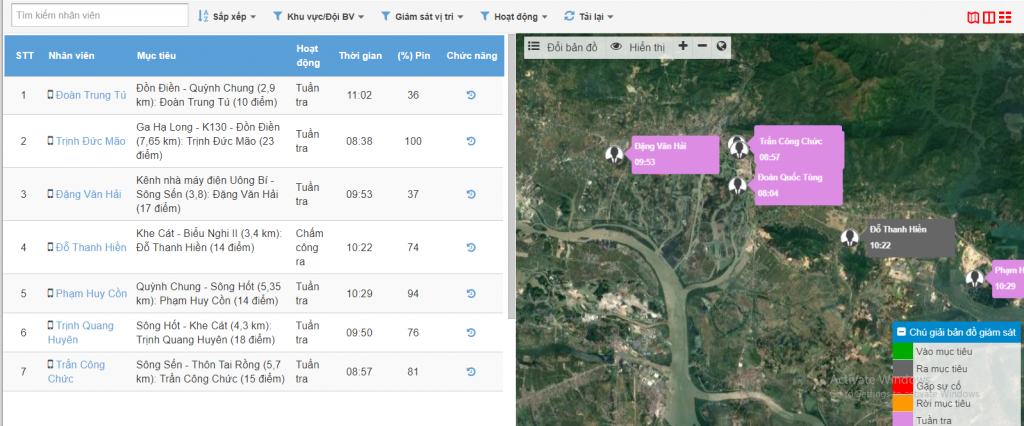Click history icon for Đoàn Trung Tú row
The width and height of the screenshot is (1024, 426).
[472, 95]
